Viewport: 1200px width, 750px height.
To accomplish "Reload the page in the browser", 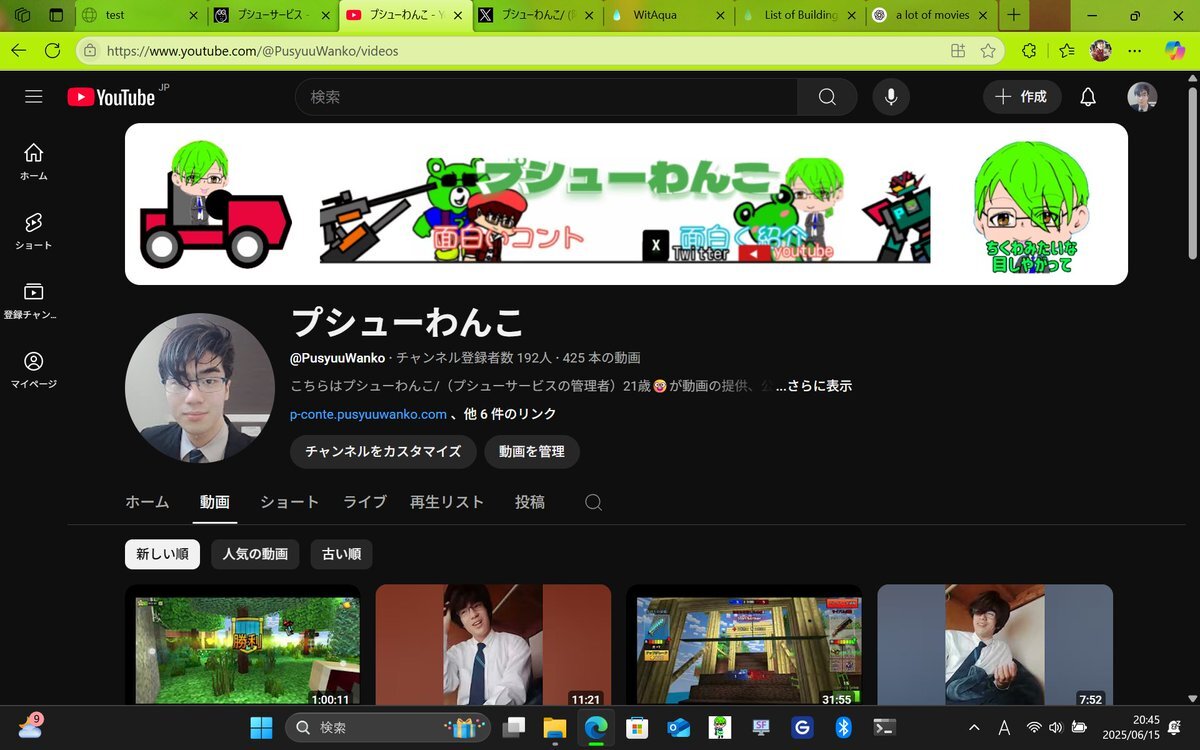I will [53, 50].
